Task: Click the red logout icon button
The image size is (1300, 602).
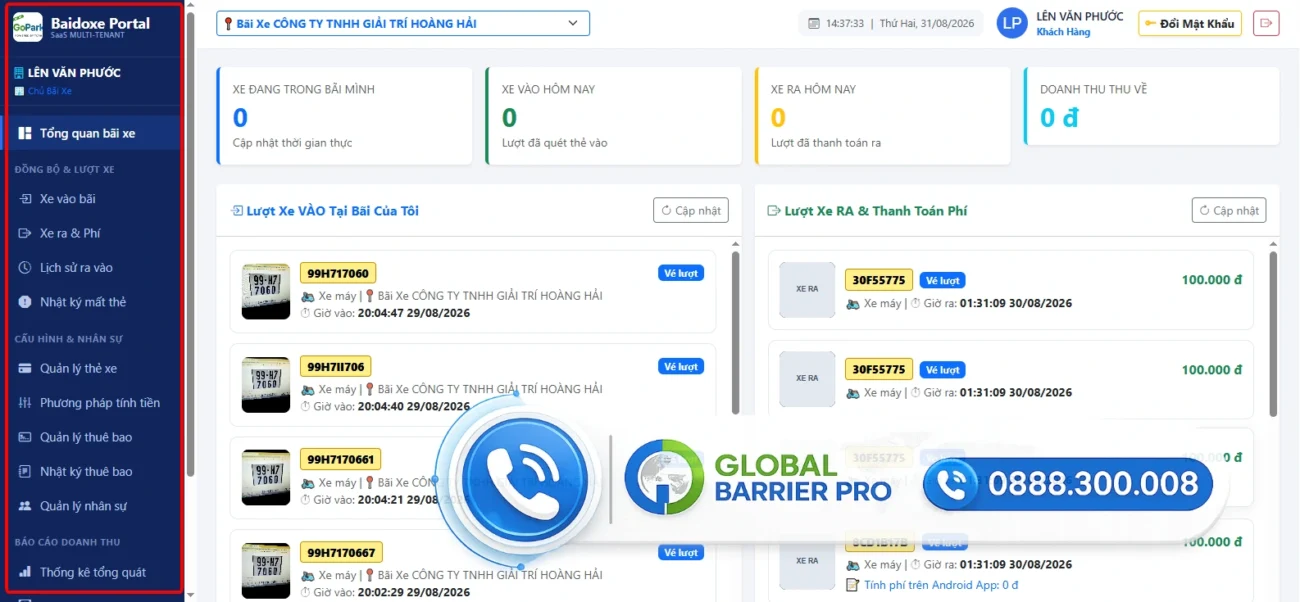Action: pyautogui.click(x=1266, y=23)
